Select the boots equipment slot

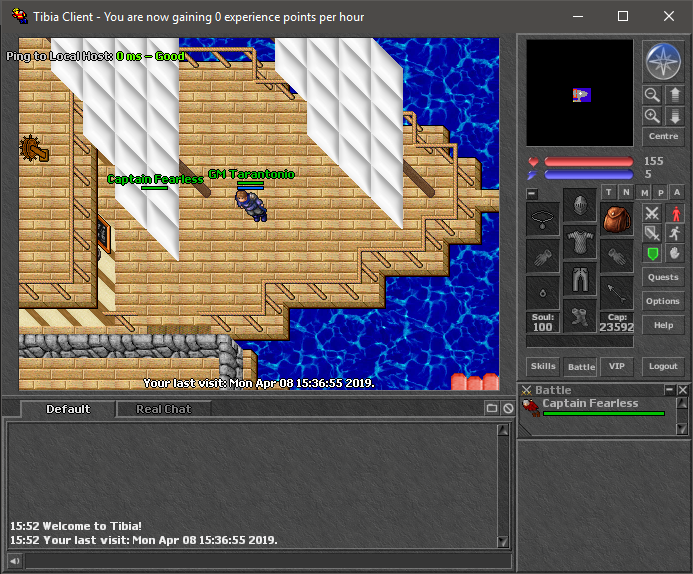click(580, 317)
